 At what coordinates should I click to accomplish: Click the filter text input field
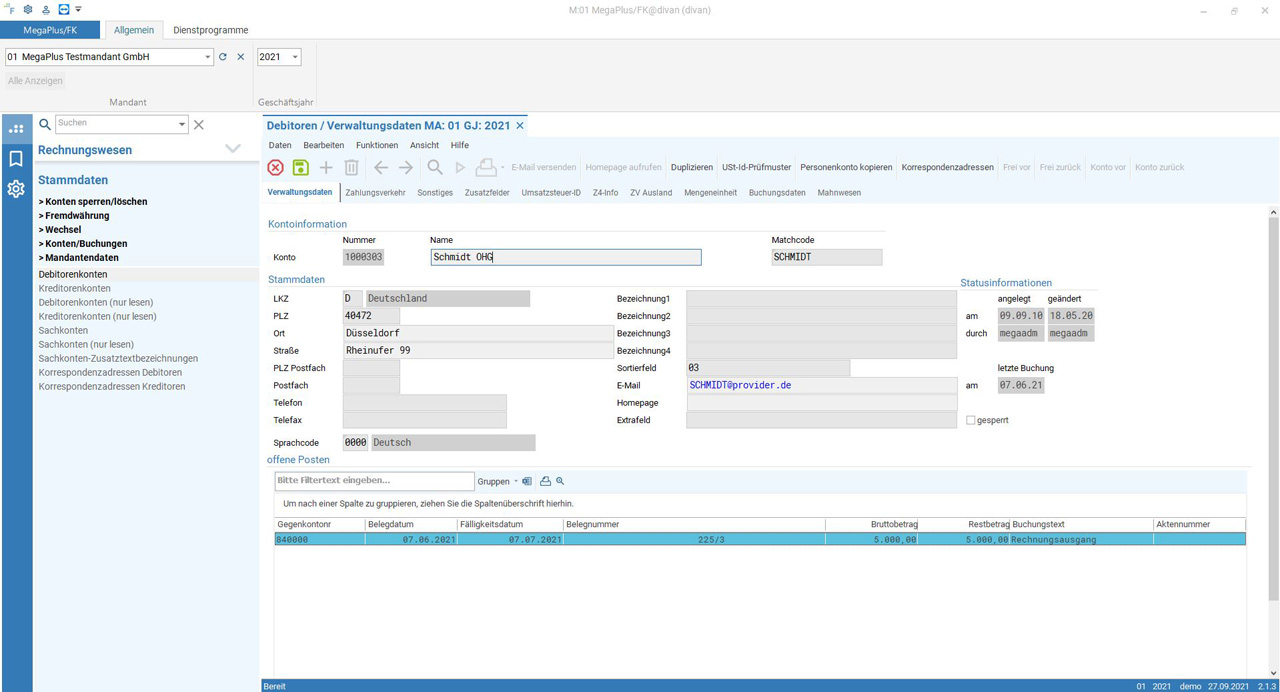coord(374,481)
